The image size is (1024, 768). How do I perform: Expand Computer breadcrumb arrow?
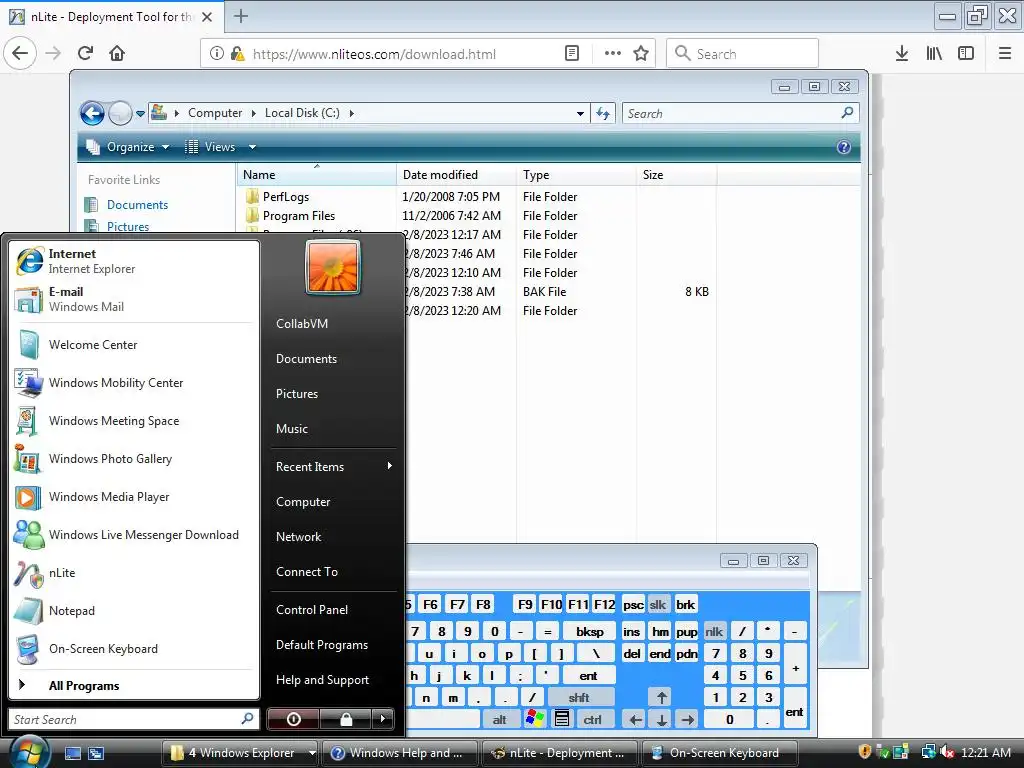click(x=253, y=113)
